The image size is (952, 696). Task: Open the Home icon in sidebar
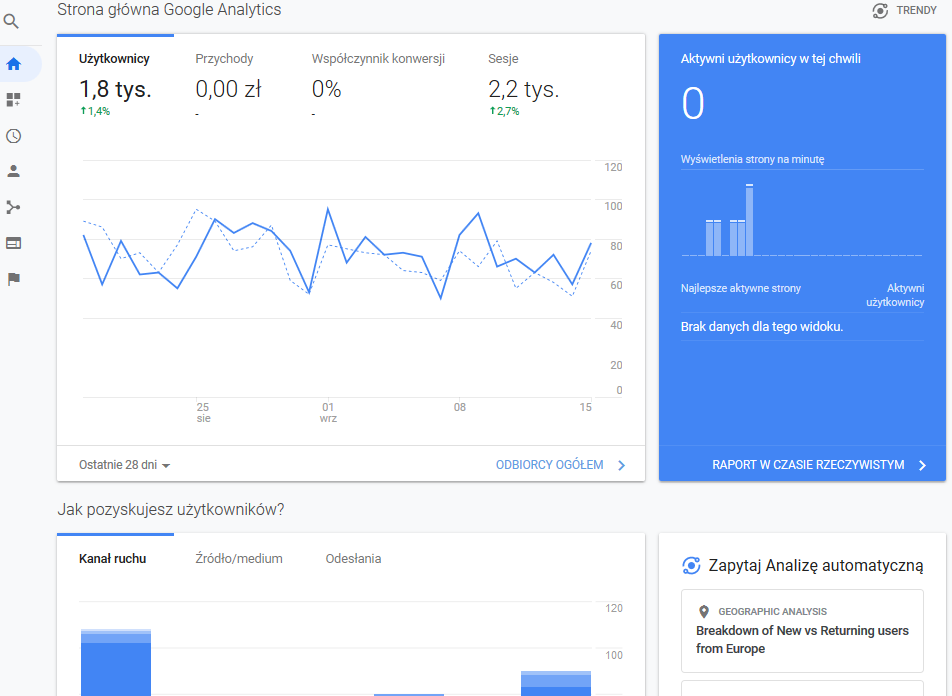click(14, 64)
